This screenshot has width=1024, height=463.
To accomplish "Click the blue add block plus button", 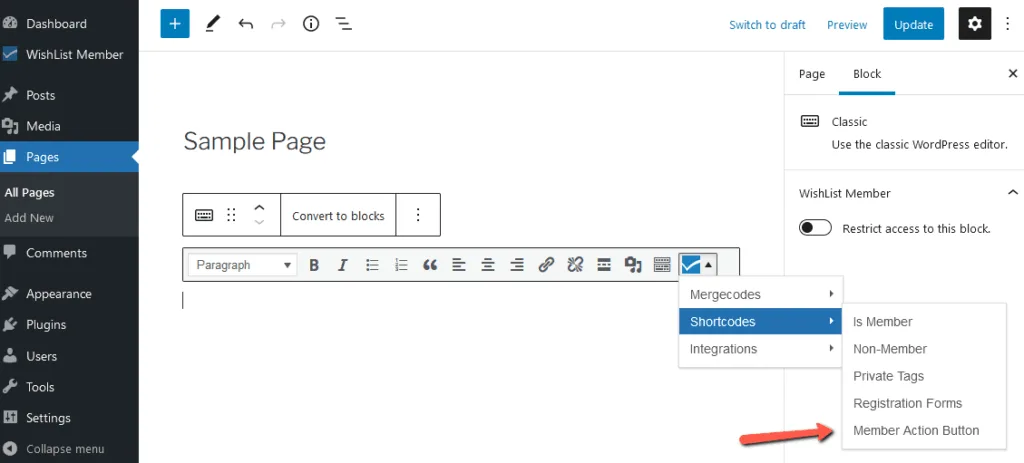I will (x=175, y=24).
